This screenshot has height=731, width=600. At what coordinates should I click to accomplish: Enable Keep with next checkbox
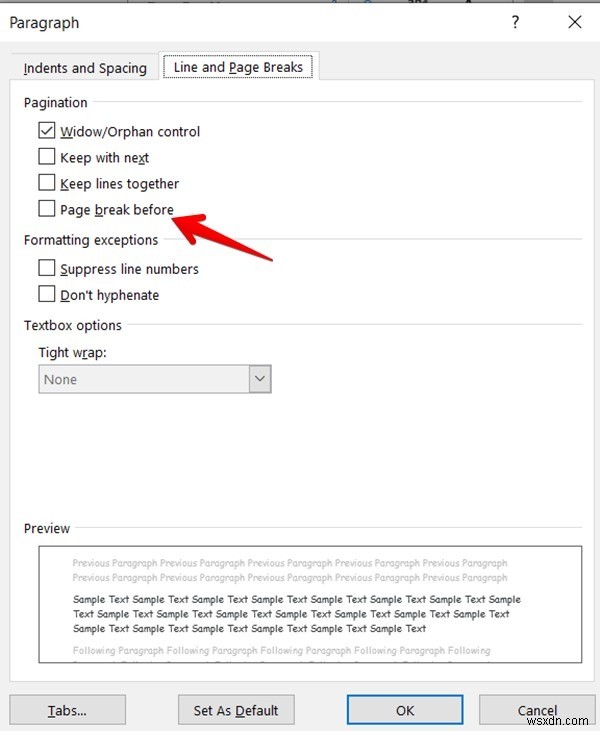pyautogui.click(x=47, y=157)
